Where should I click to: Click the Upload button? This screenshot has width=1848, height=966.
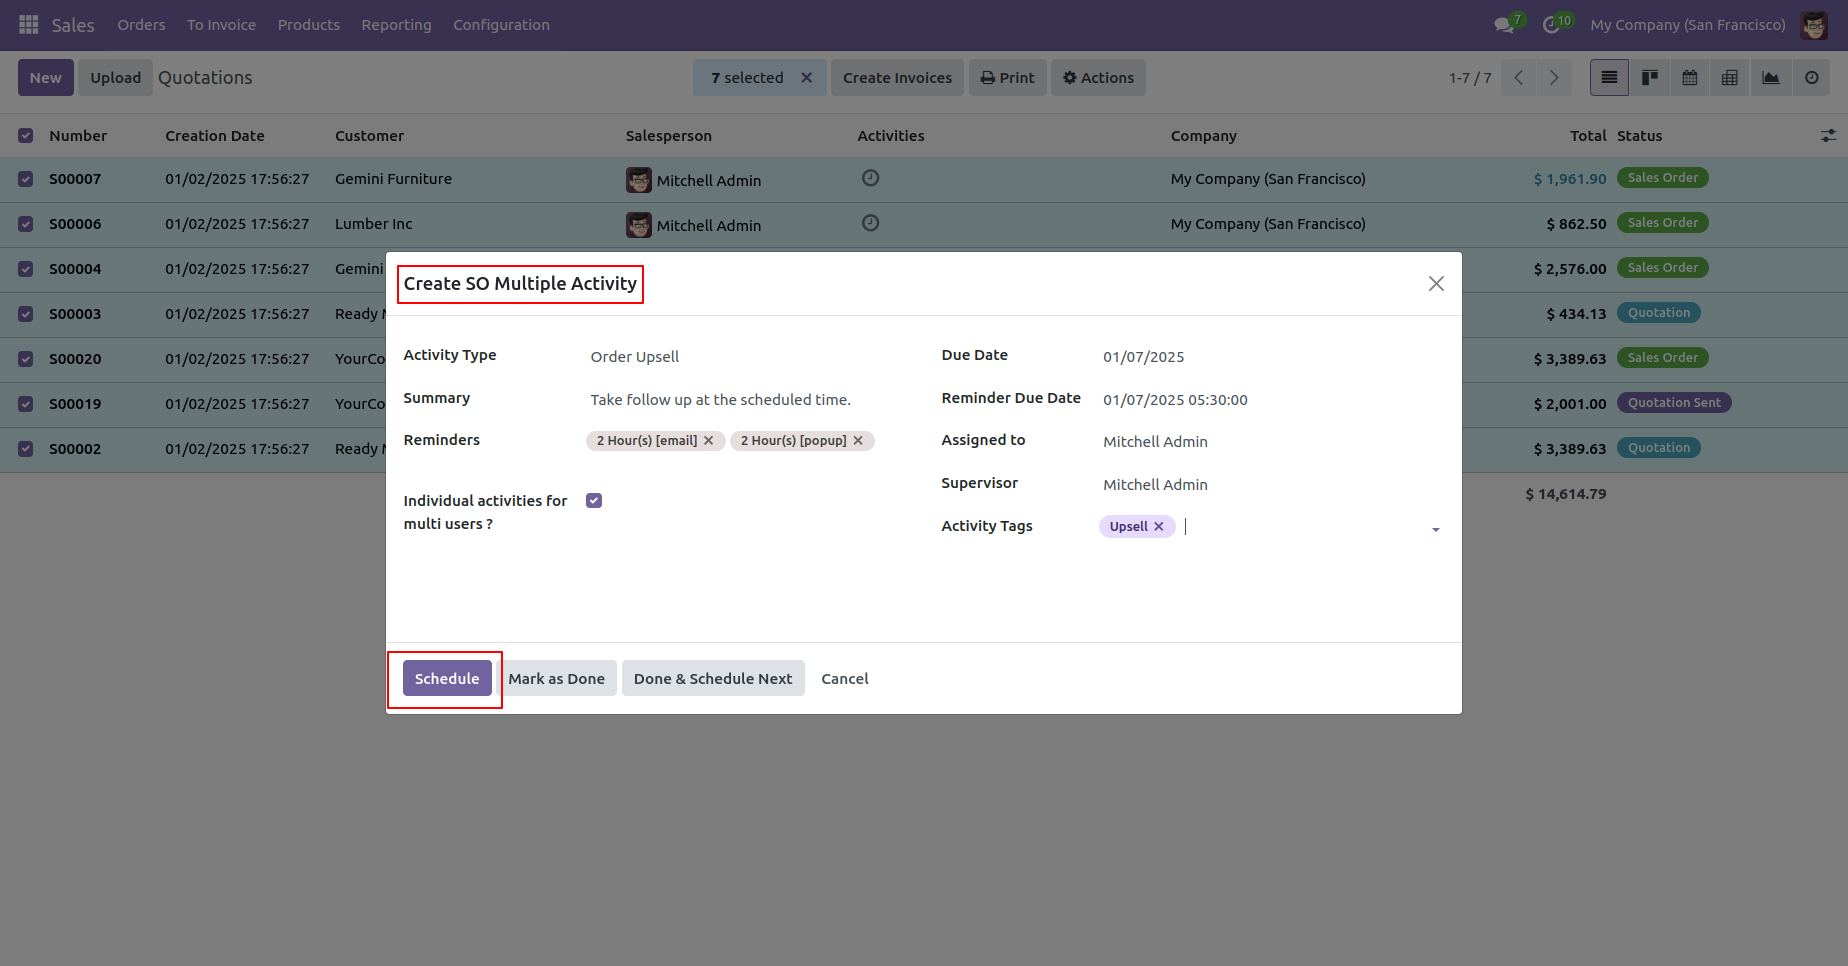tap(116, 78)
